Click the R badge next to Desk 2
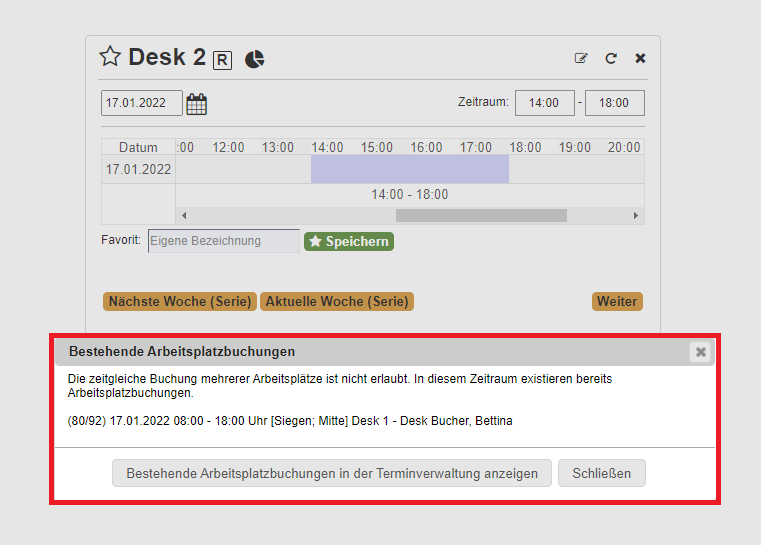 pyautogui.click(x=222, y=60)
